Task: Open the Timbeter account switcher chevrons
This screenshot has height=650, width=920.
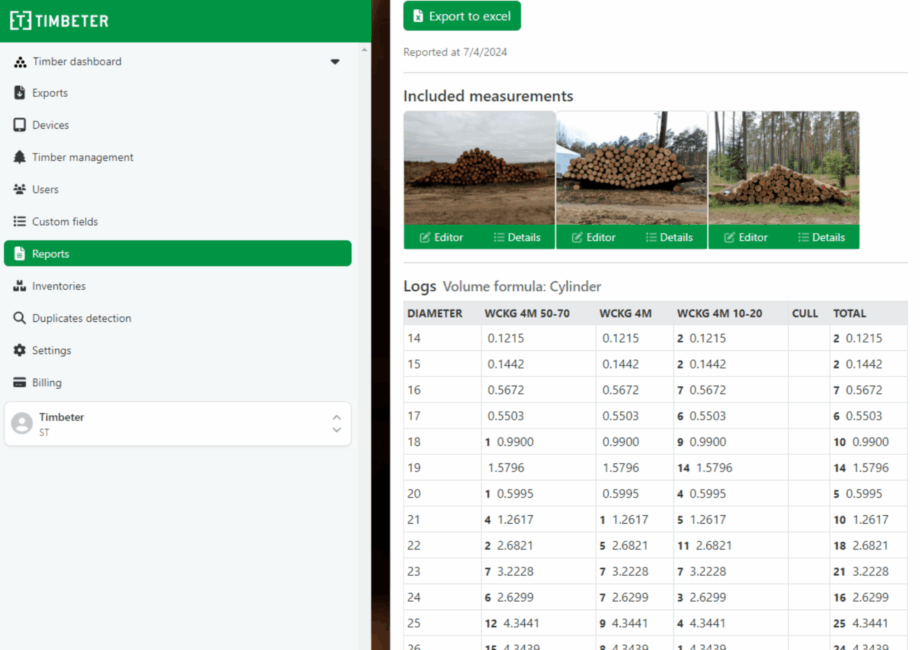Action: click(336, 424)
